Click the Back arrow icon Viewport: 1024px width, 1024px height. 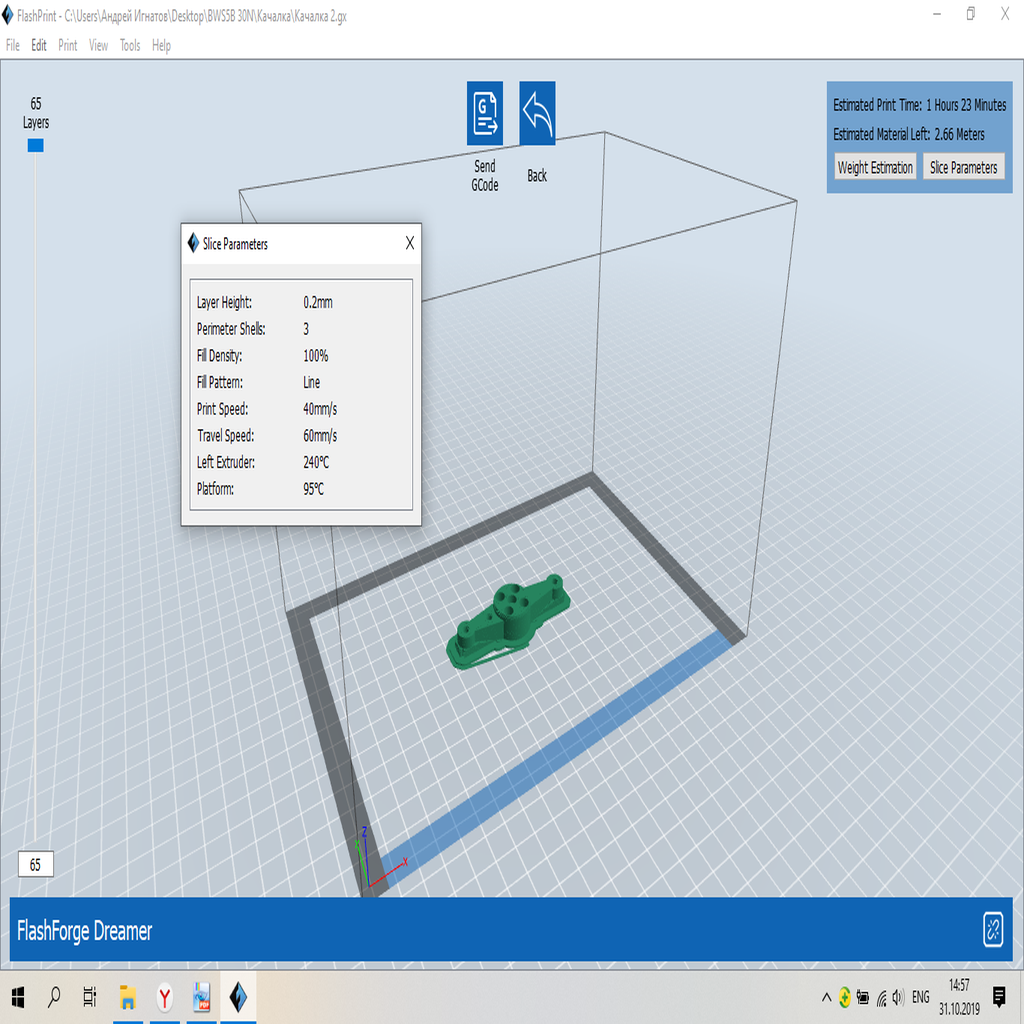[x=537, y=112]
